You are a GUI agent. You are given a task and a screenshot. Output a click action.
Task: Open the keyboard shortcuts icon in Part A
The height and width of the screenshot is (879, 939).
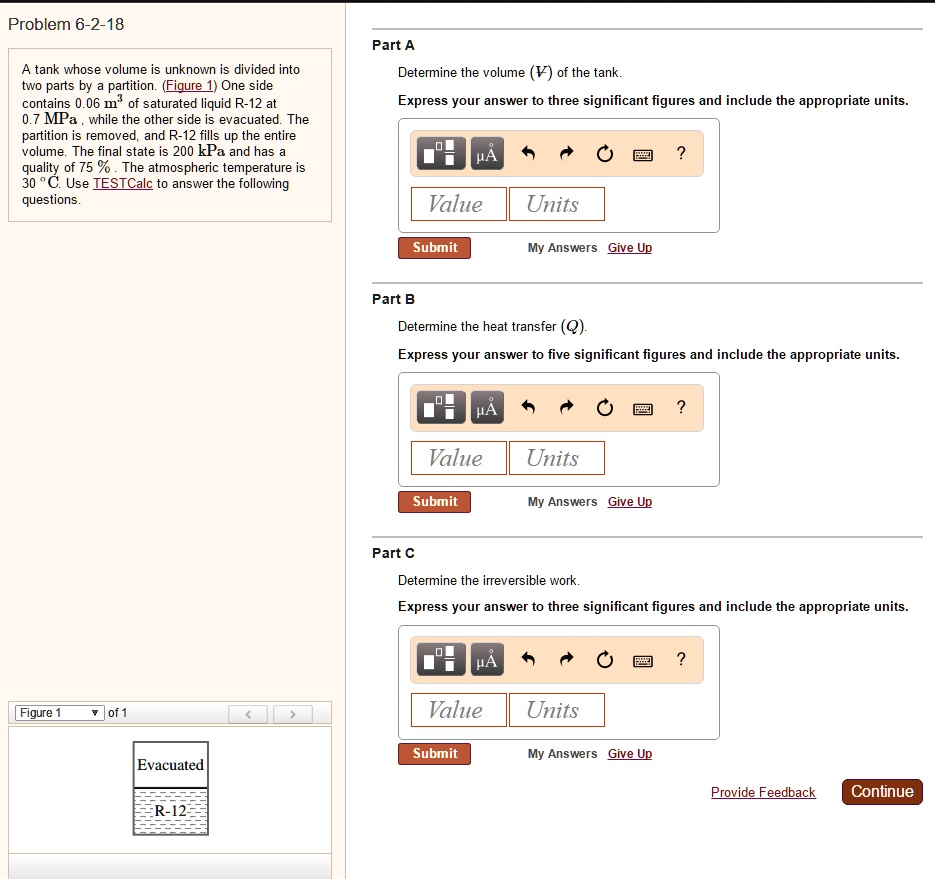[x=642, y=153]
